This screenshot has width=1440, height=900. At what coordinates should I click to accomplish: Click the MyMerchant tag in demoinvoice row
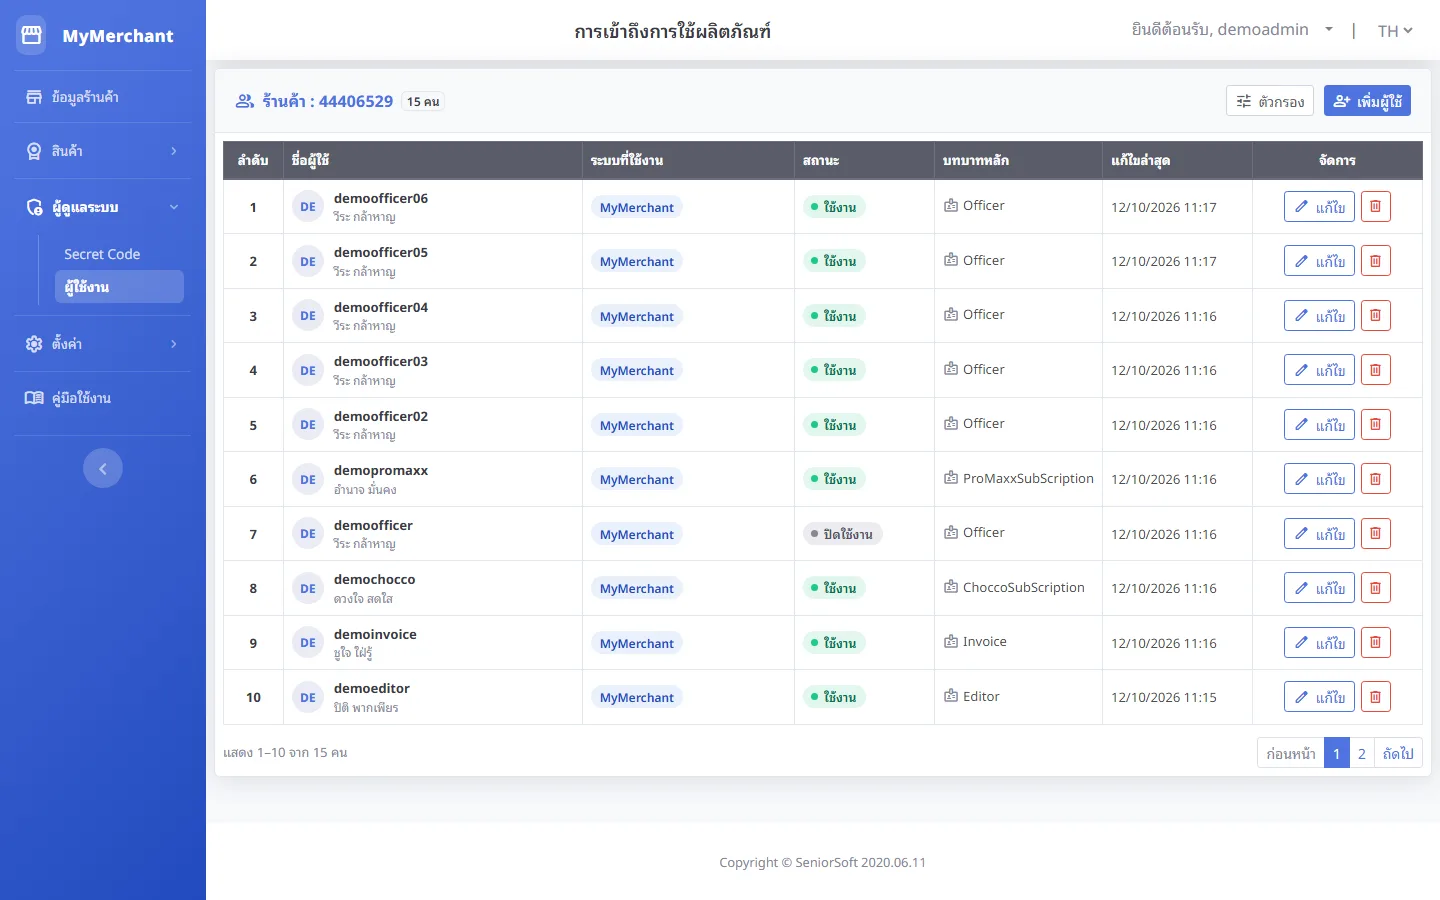point(637,643)
